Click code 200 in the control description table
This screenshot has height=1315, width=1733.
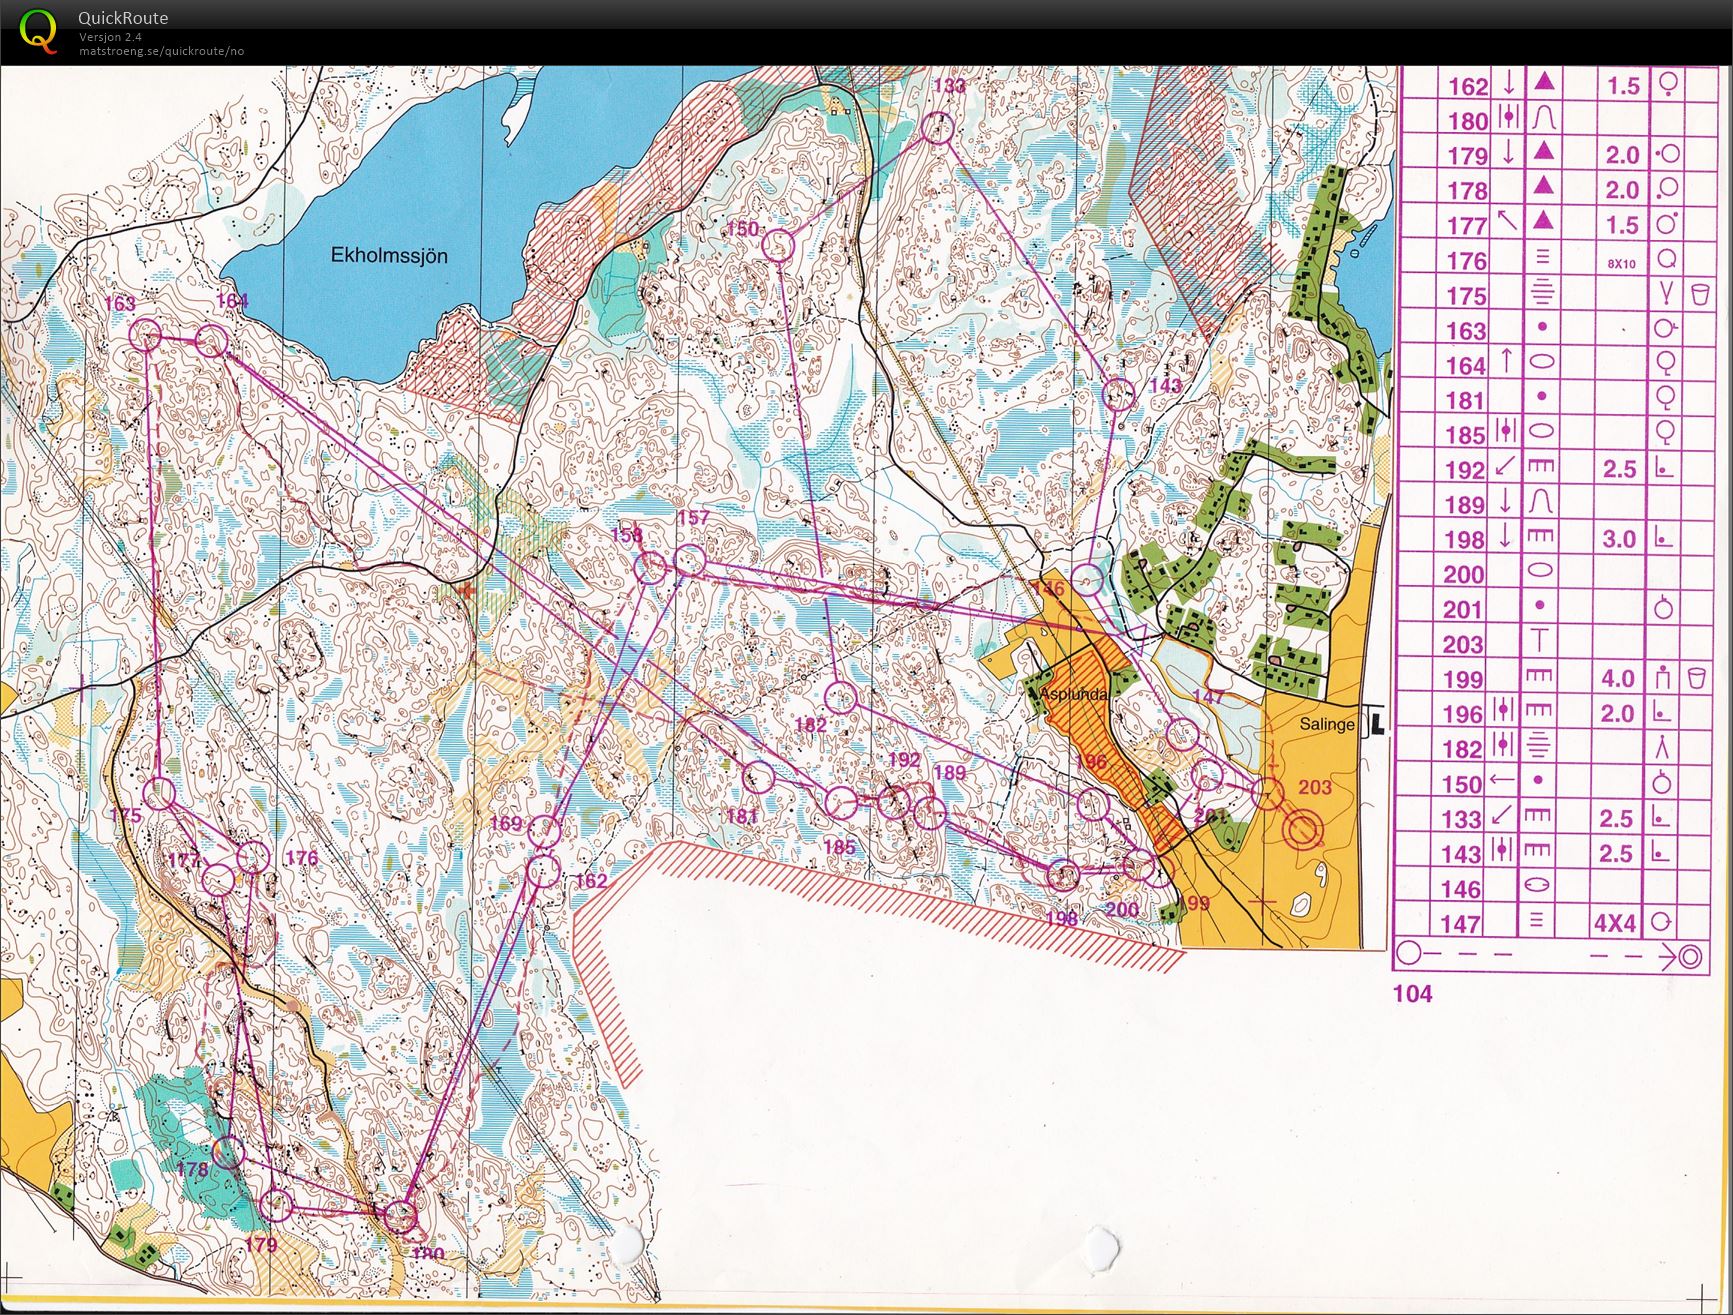(1464, 575)
